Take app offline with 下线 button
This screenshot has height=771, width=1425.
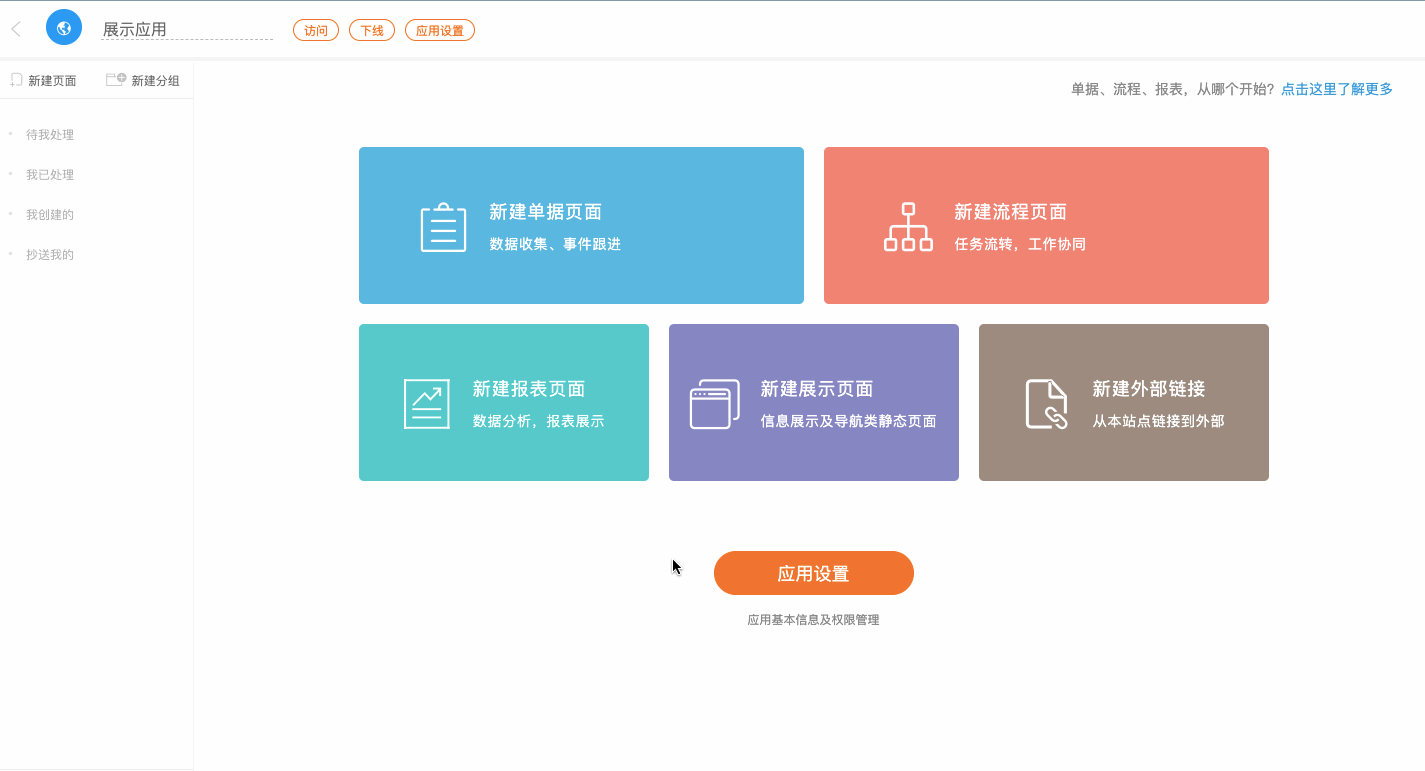click(x=372, y=30)
